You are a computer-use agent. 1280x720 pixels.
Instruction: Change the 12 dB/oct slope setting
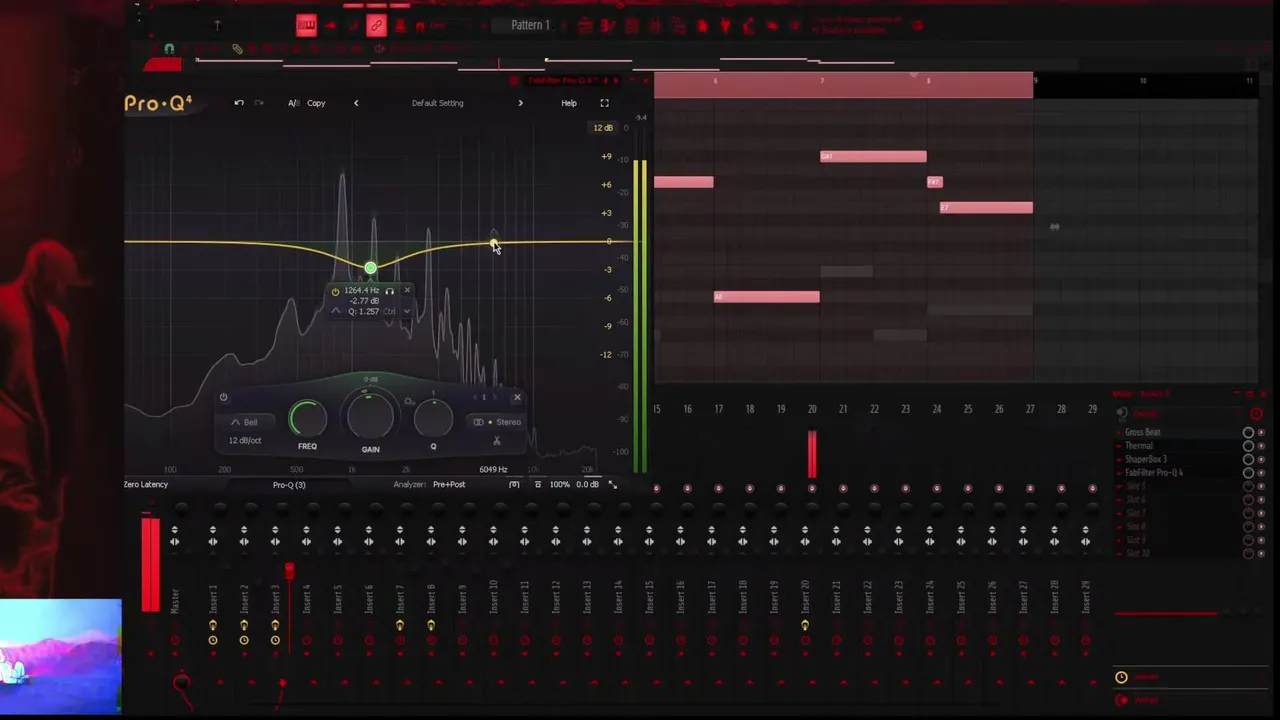point(245,441)
